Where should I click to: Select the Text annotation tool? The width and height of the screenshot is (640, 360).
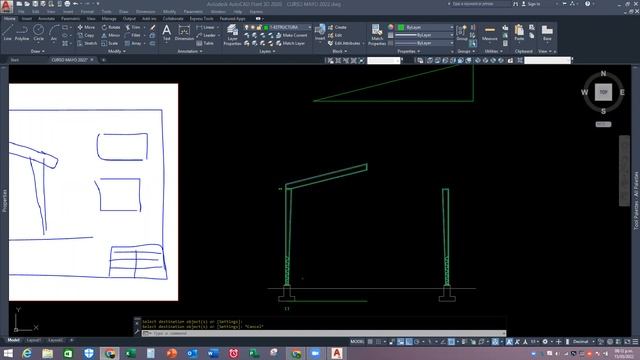(167, 33)
